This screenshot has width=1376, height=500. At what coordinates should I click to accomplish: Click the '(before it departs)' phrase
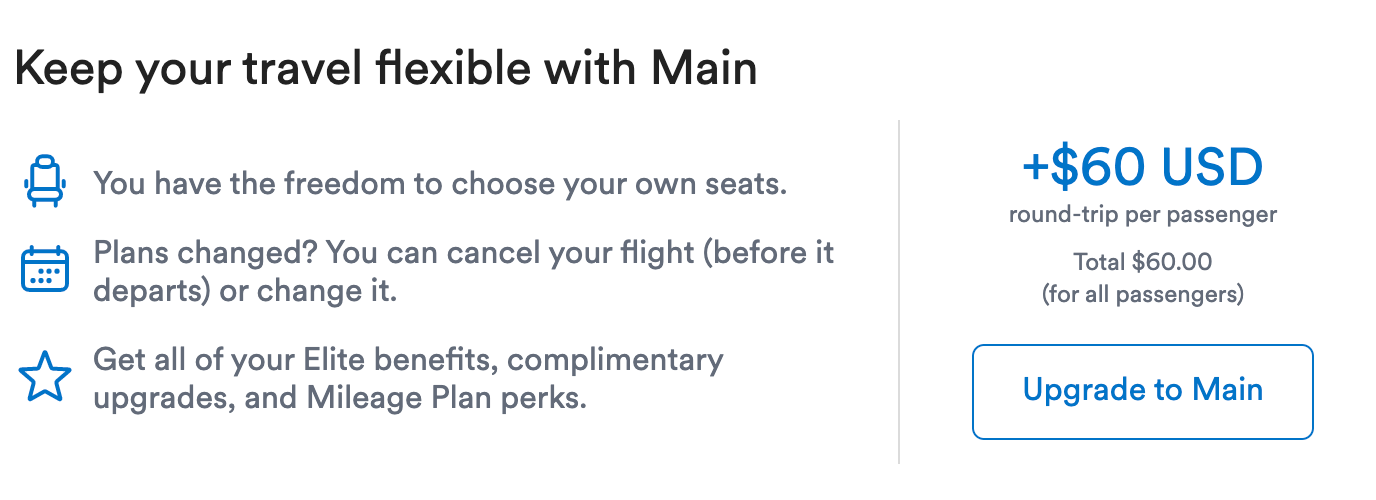pyautogui.click(x=770, y=253)
